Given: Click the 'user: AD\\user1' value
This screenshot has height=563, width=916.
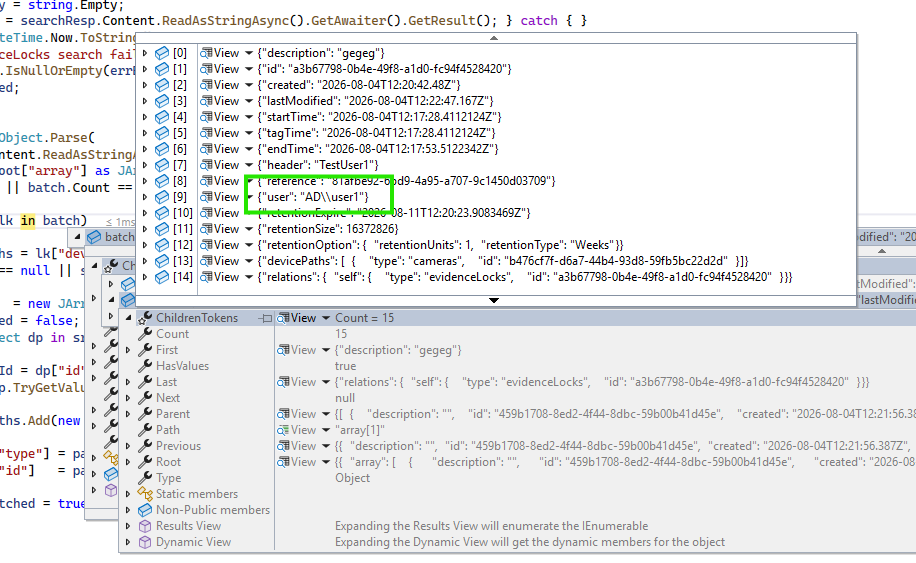Looking at the screenshot, I should point(313,197).
